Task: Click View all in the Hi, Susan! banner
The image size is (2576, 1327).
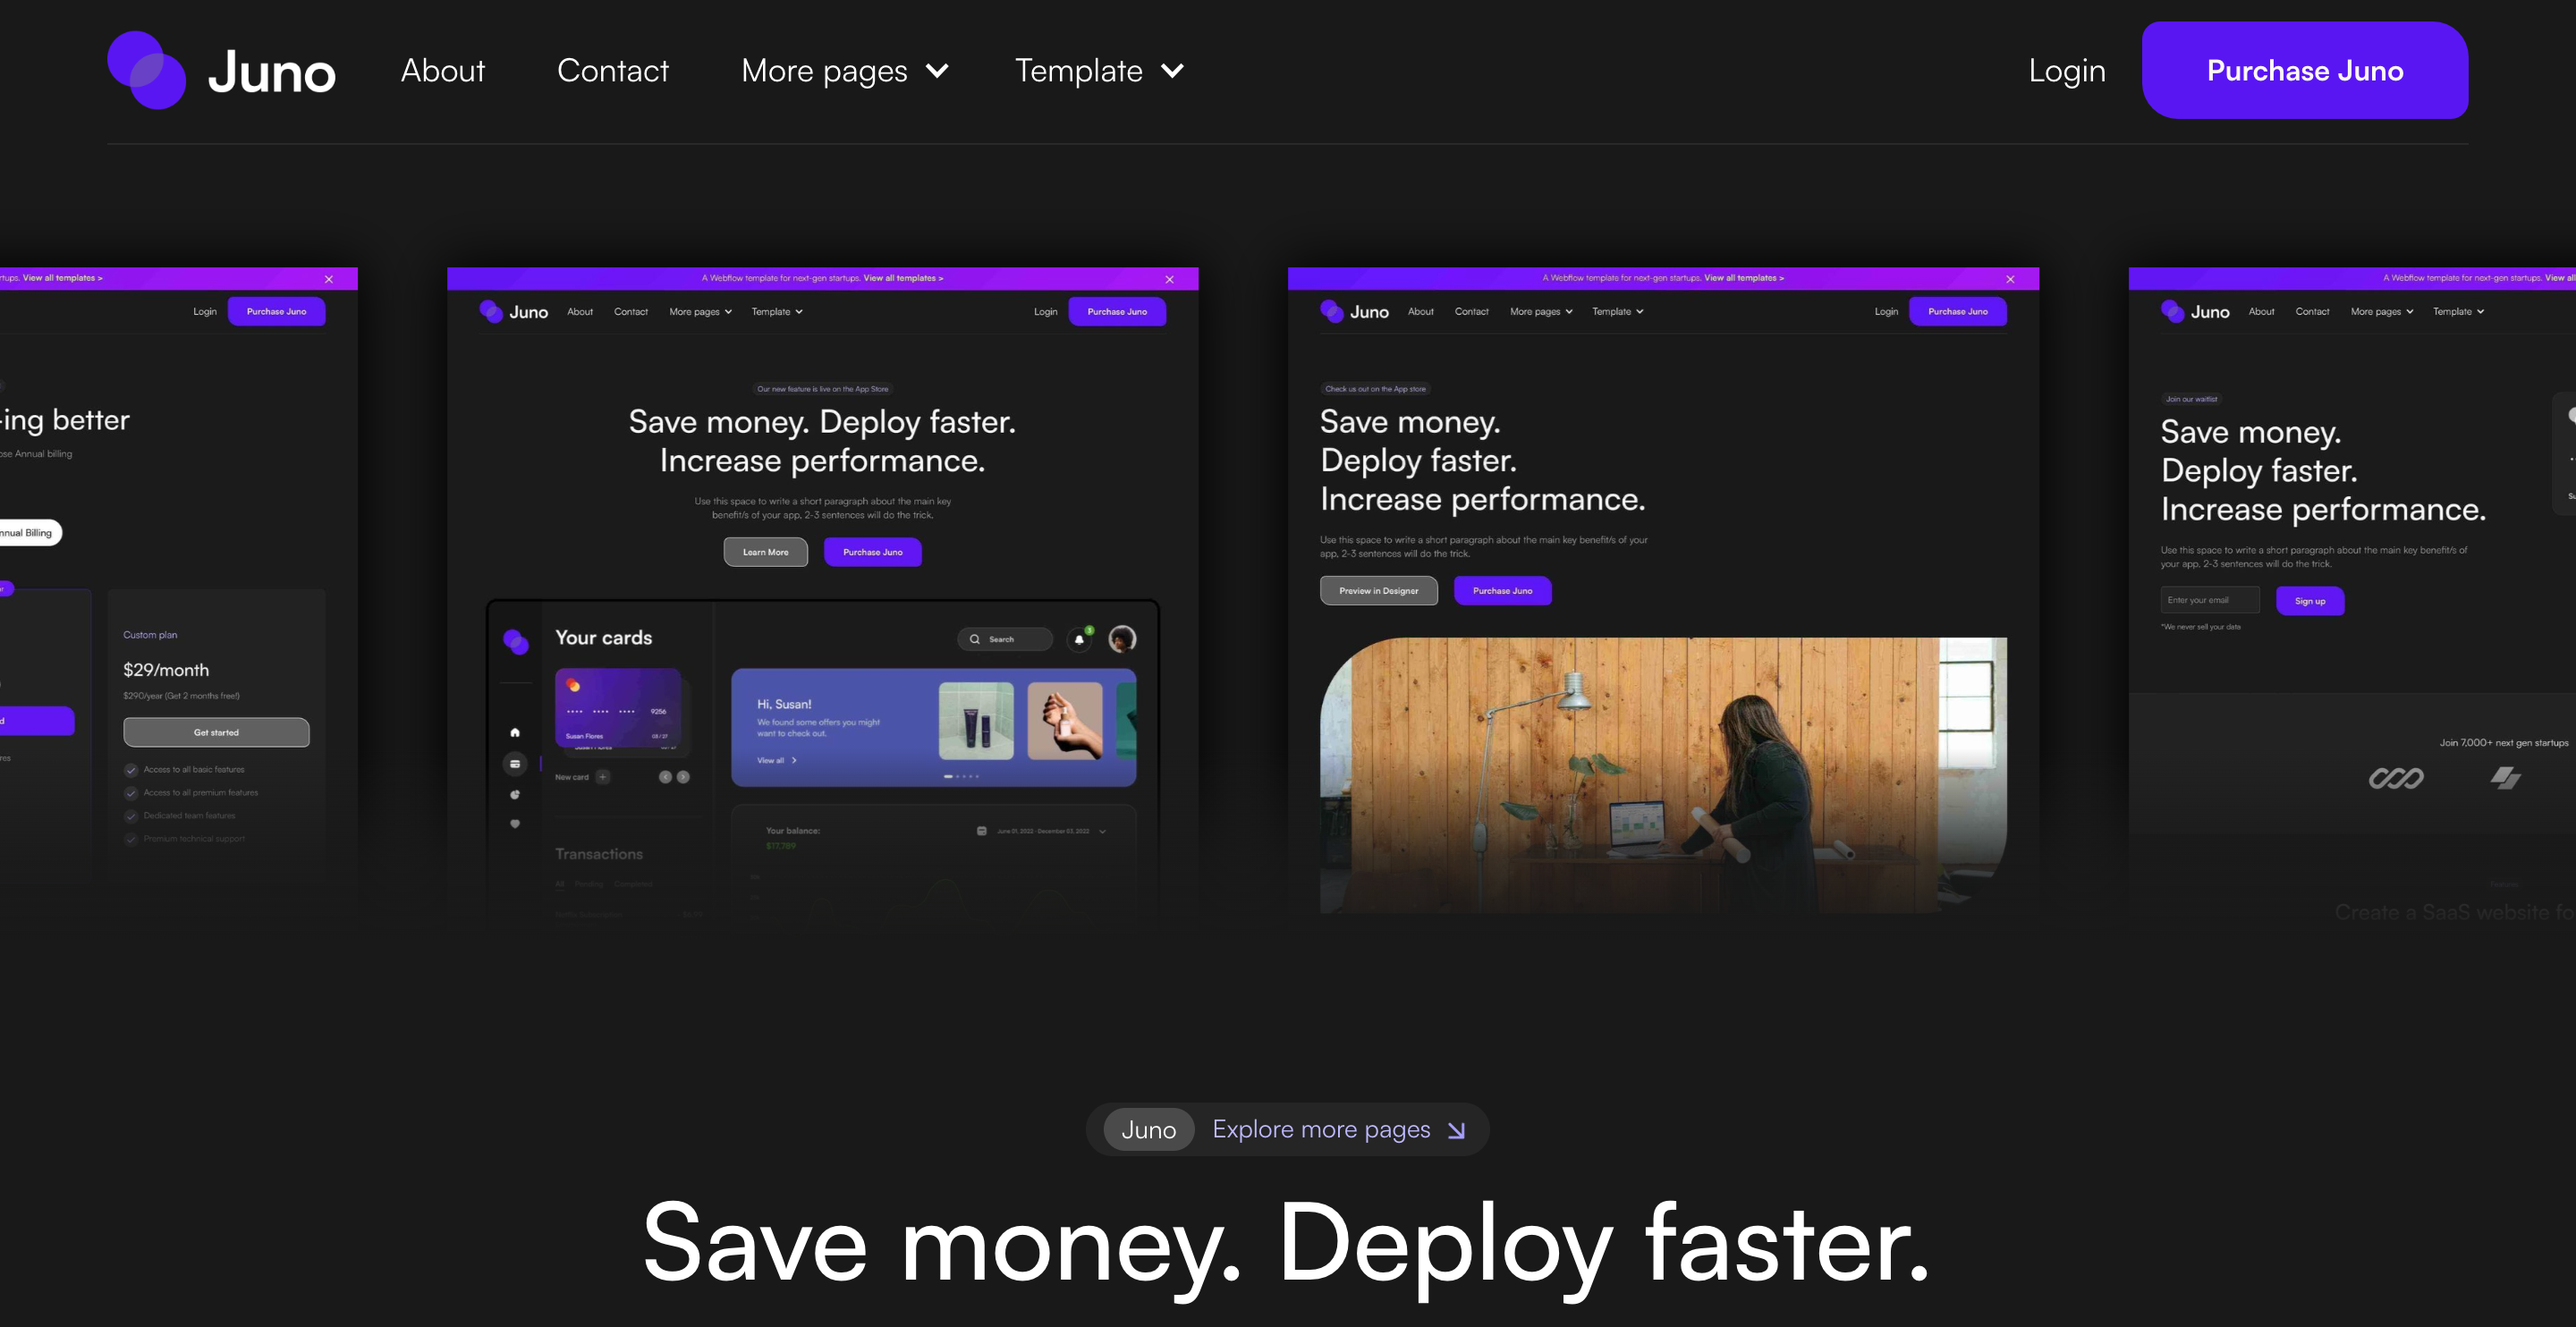Action: tap(776, 760)
